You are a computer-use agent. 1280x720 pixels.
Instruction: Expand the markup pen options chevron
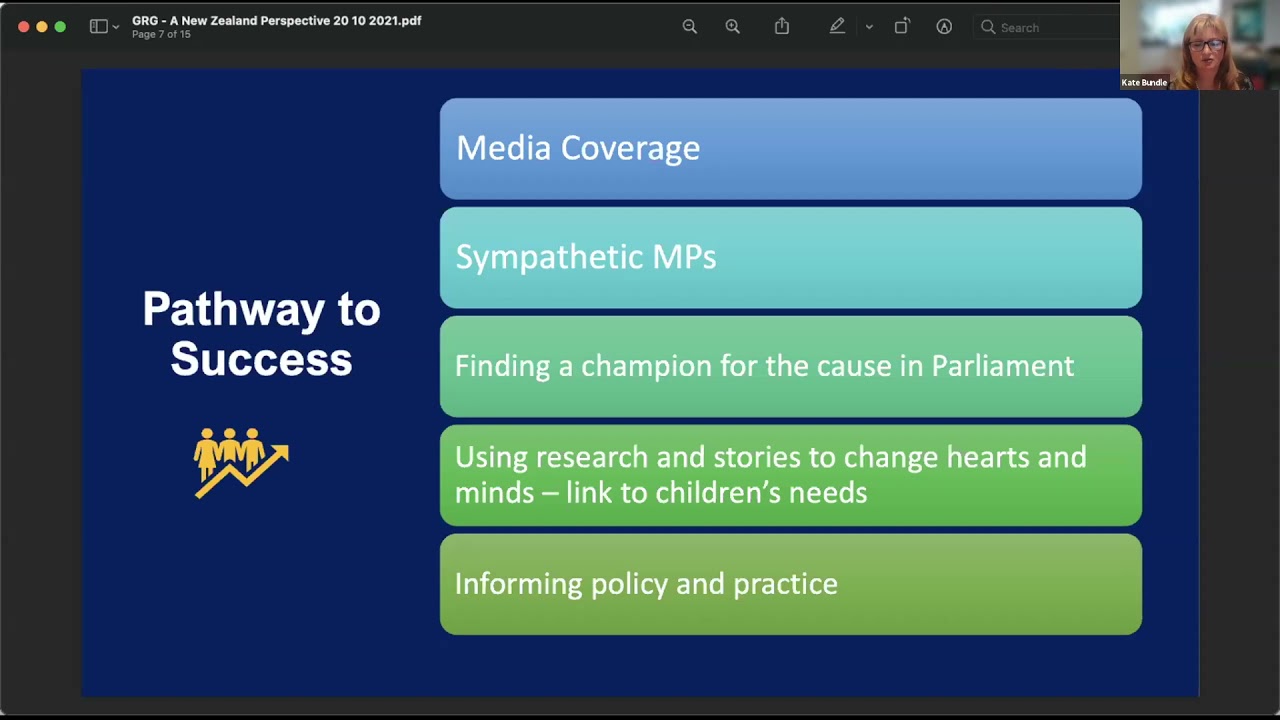pos(869,27)
